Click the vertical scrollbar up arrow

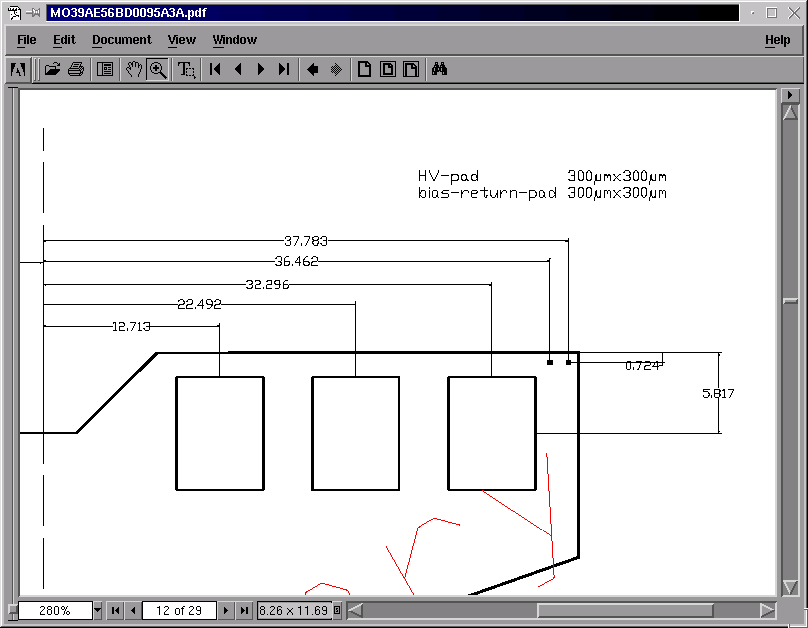790,112
